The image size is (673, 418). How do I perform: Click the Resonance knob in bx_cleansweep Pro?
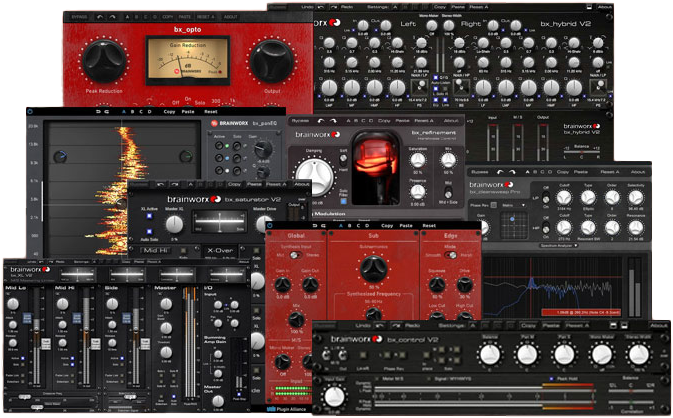(636, 227)
